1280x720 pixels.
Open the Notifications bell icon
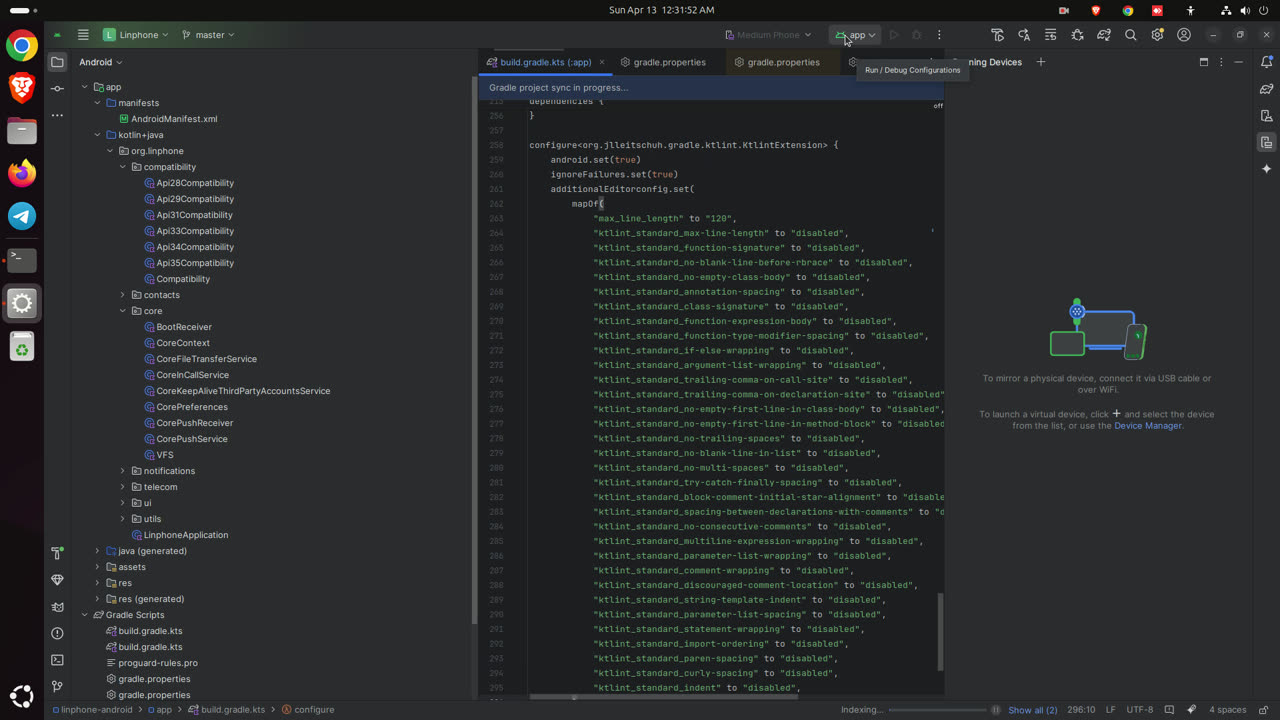point(1266,62)
